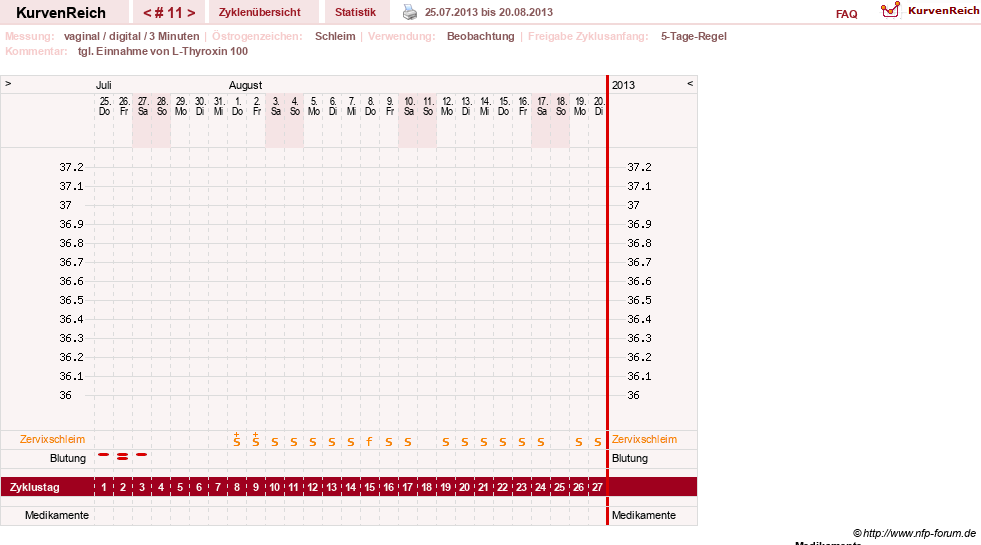981x545 pixels.
Task: Click the S mucus symbol on cycle day 19
Action: click(445, 442)
